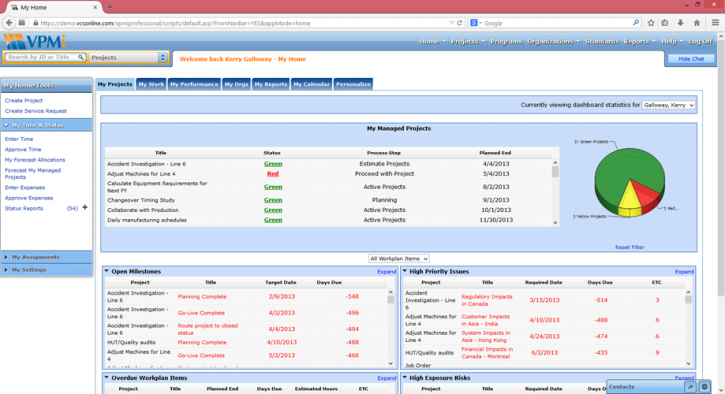Image resolution: width=725 pixels, height=394 pixels.
Task: Open the bookmarks list icon
Action: click(x=665, y=23)
